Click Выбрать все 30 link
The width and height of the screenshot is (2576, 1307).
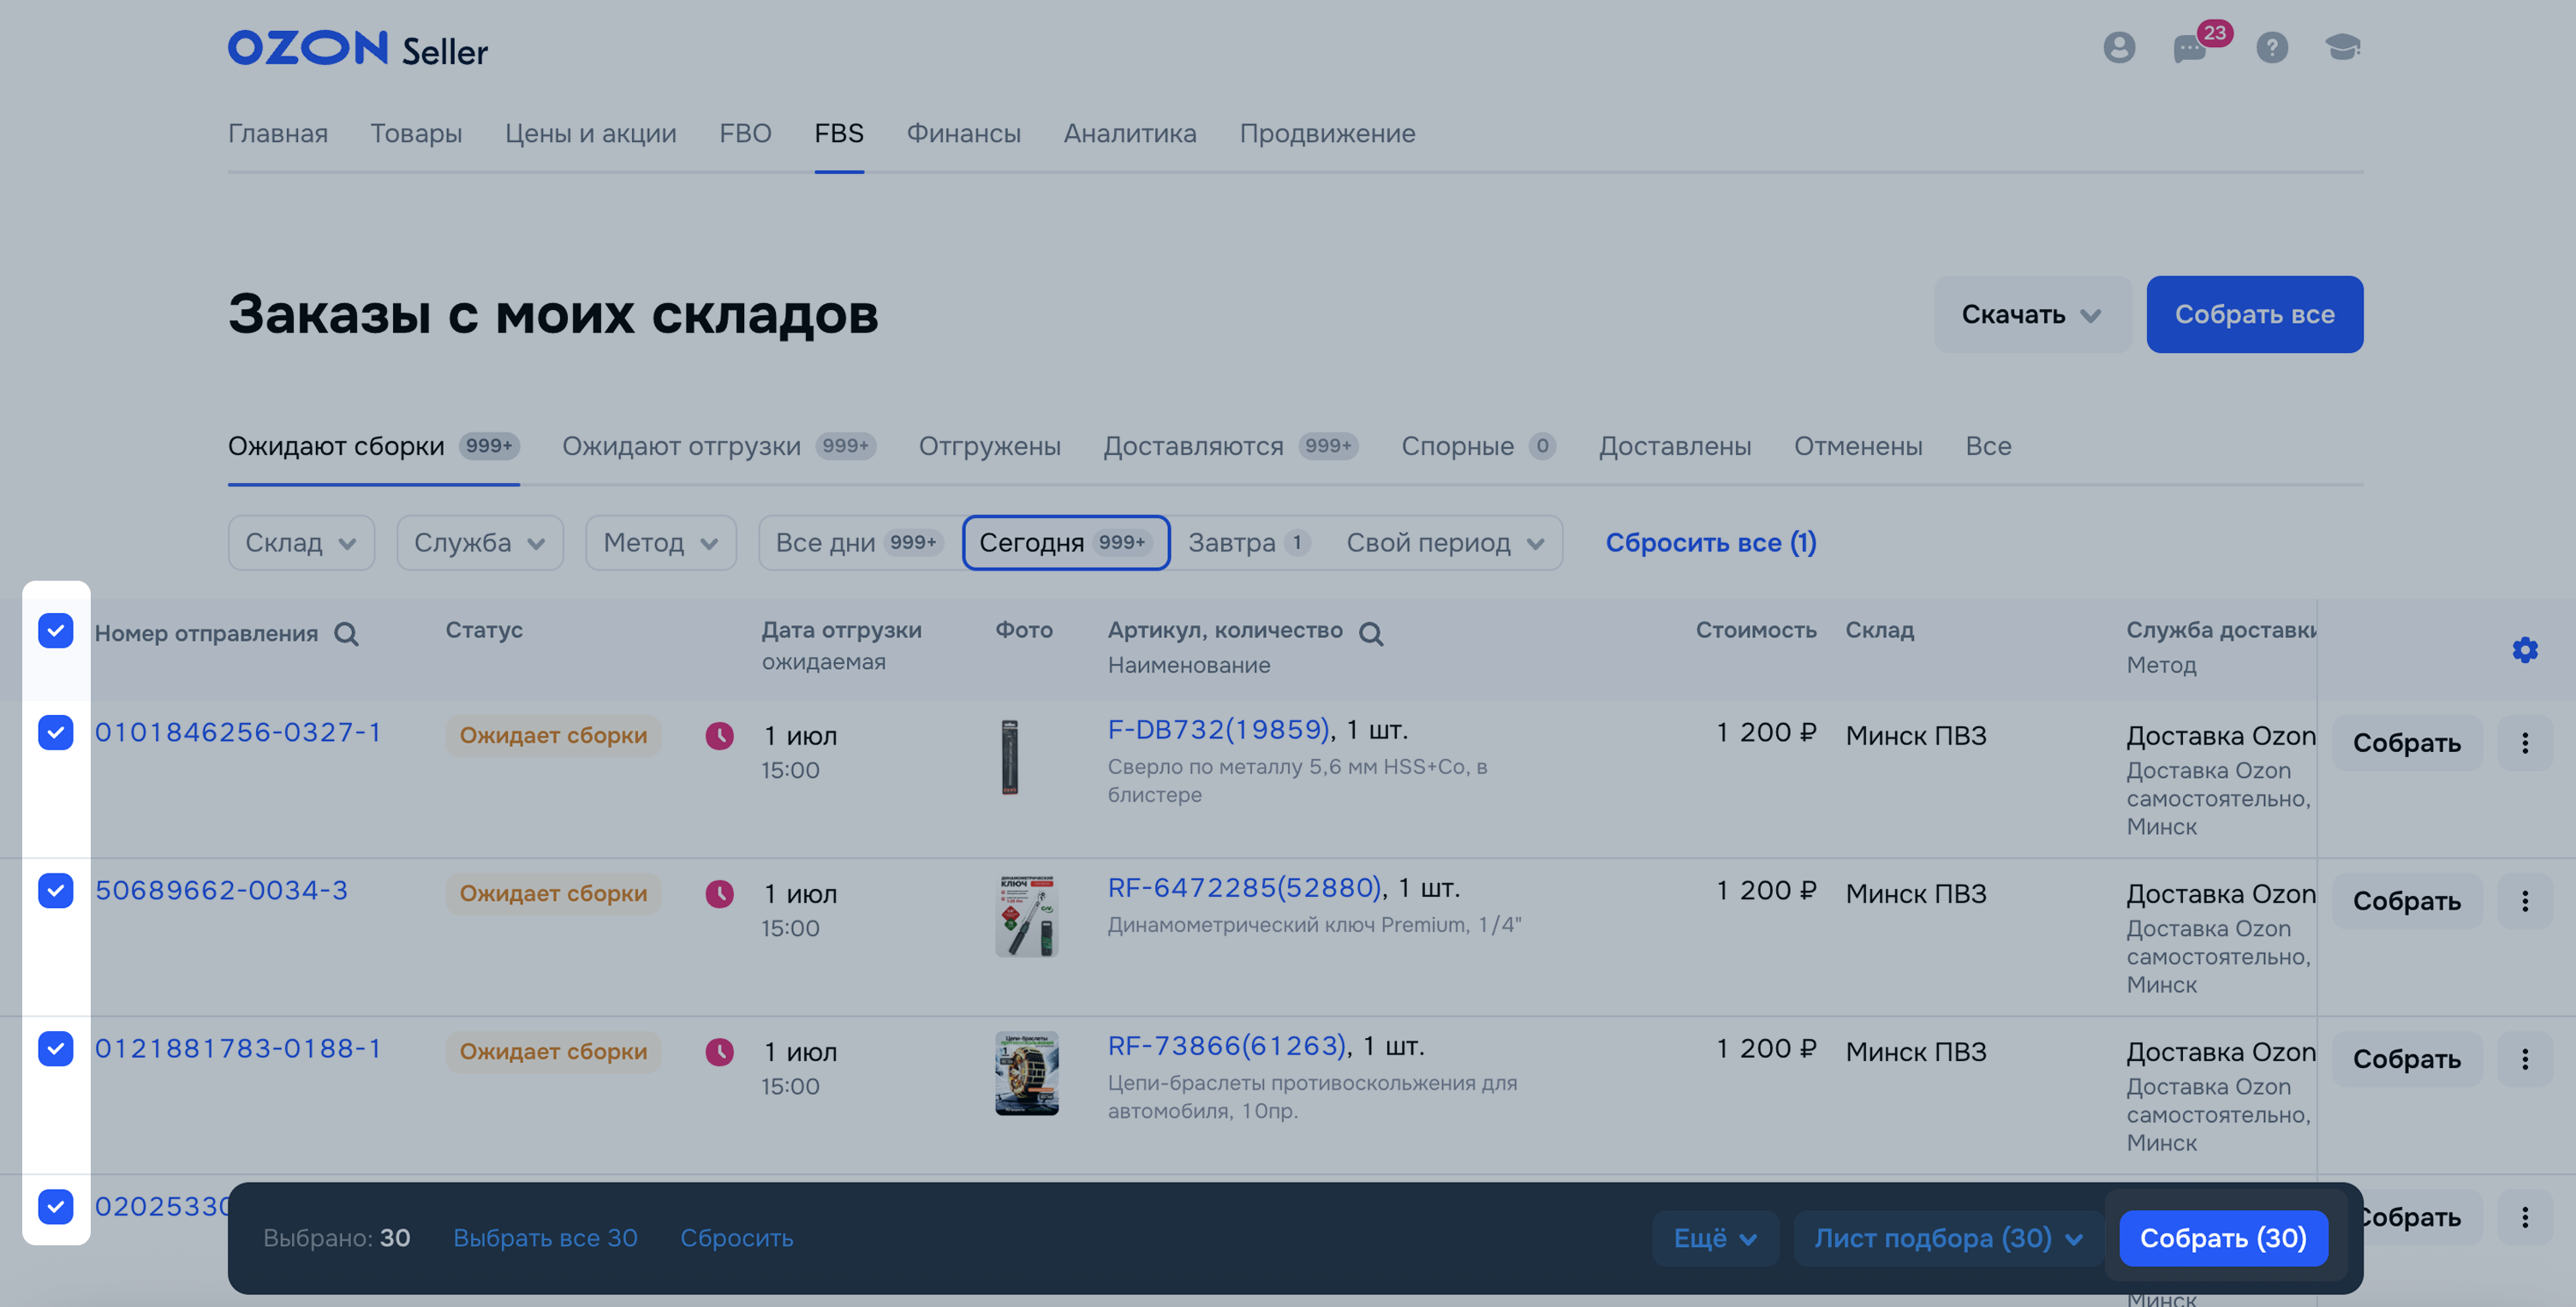545,1239
